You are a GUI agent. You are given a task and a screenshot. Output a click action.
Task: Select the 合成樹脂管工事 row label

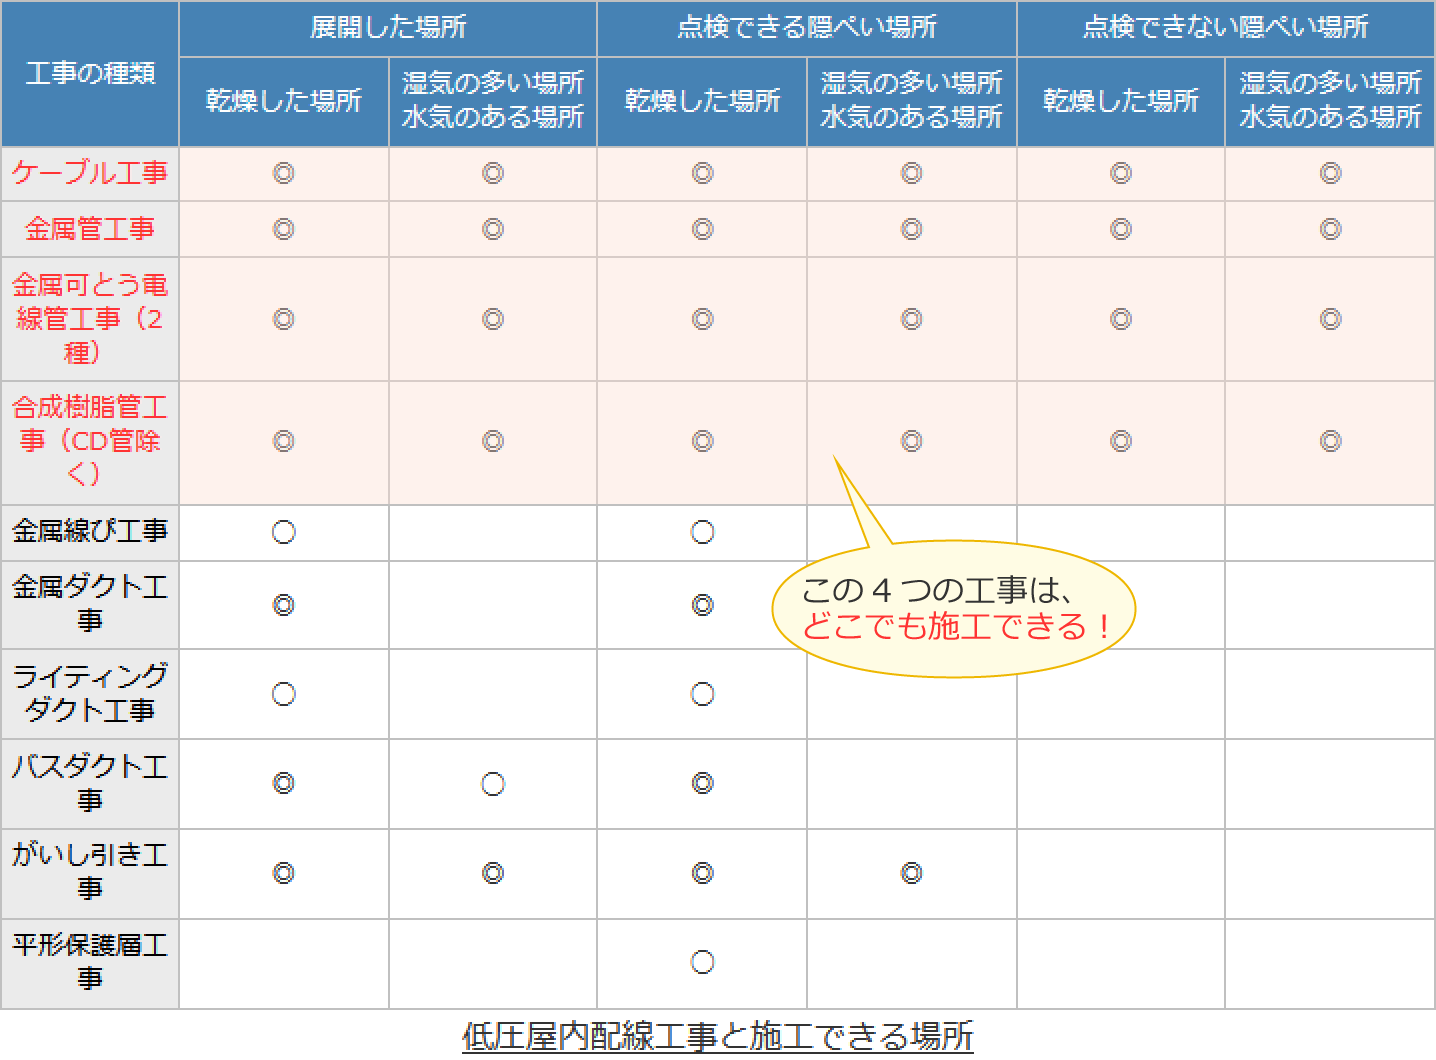[90, 441]
